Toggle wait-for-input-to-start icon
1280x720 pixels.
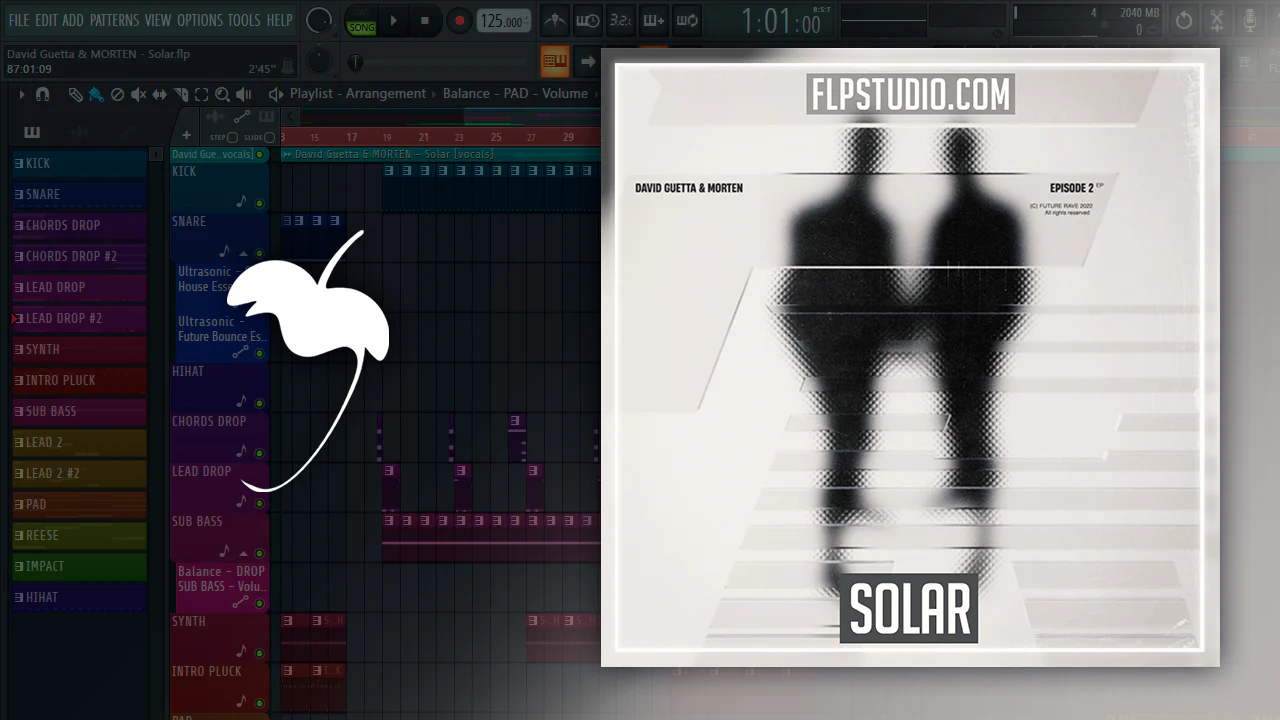pyautogui.click(x=588, y=21)
